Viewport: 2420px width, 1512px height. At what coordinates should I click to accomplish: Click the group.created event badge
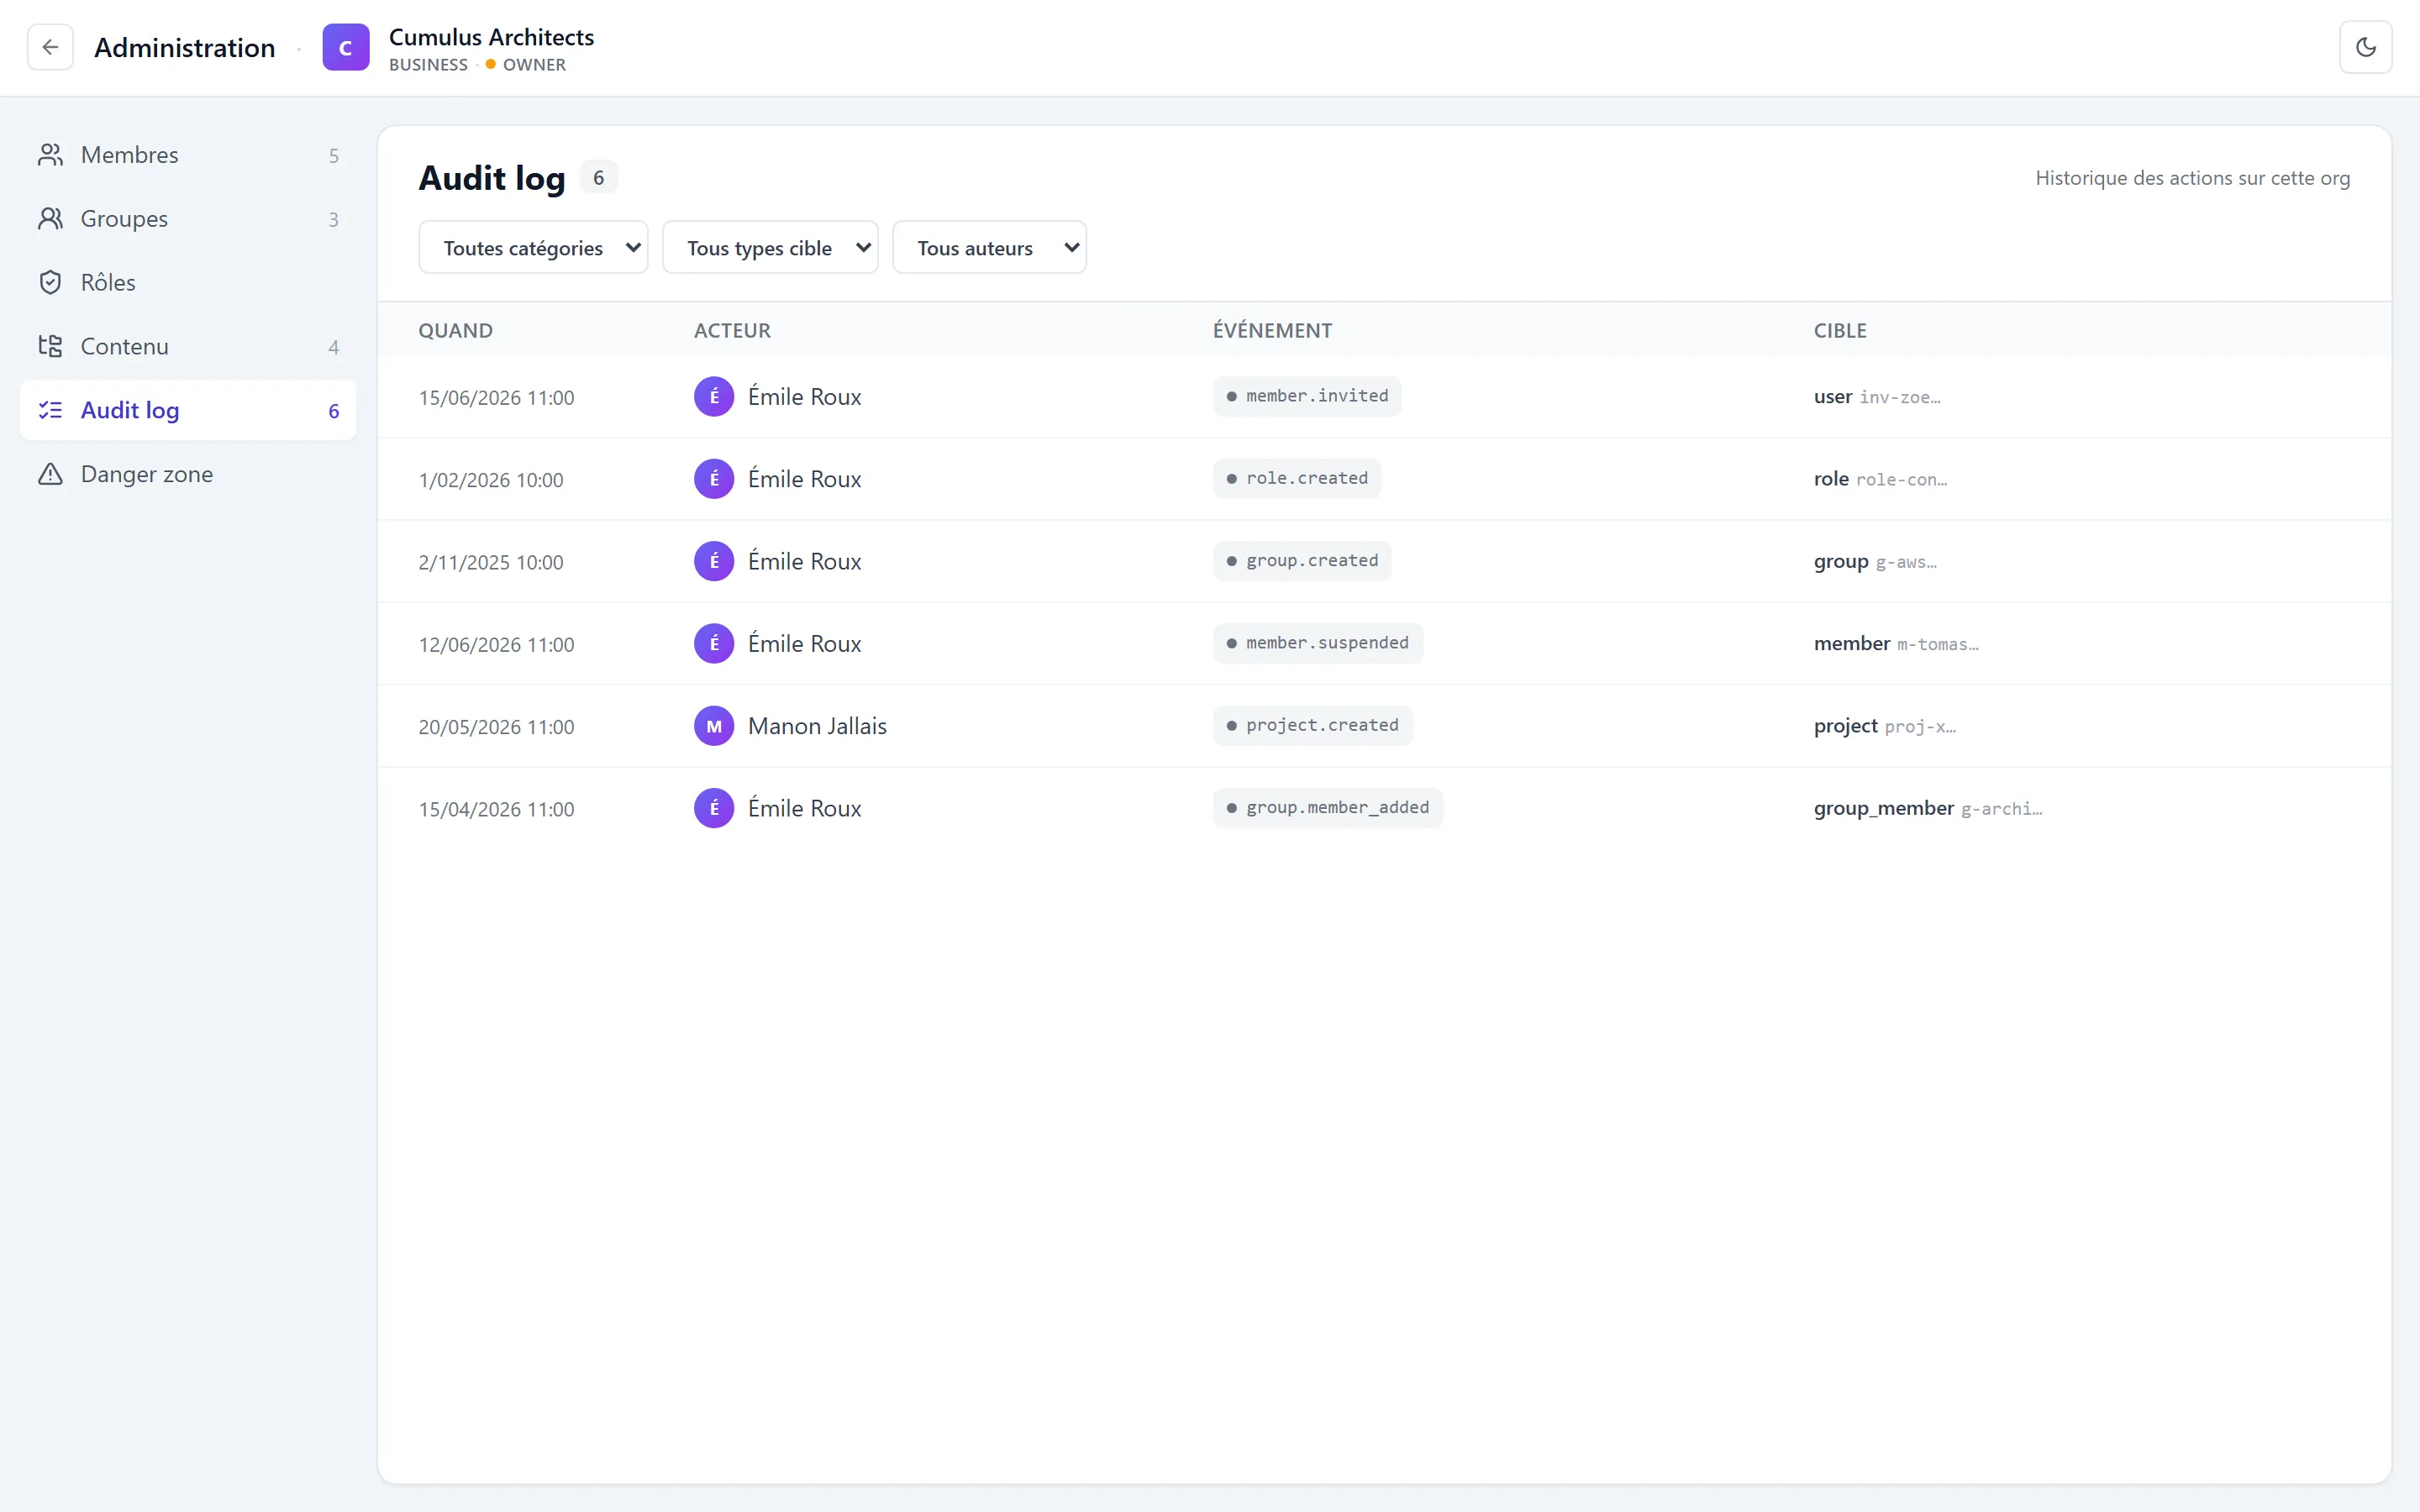(x=1302, y=561)
